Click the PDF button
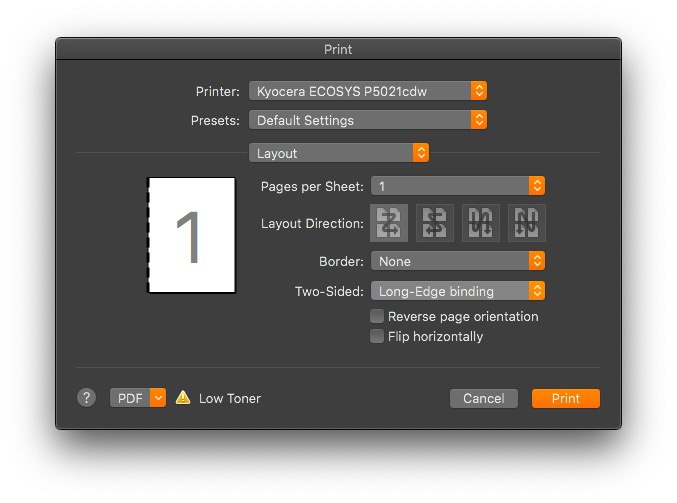677x503 pixels. pyautogui.click(x=130, y=398)
